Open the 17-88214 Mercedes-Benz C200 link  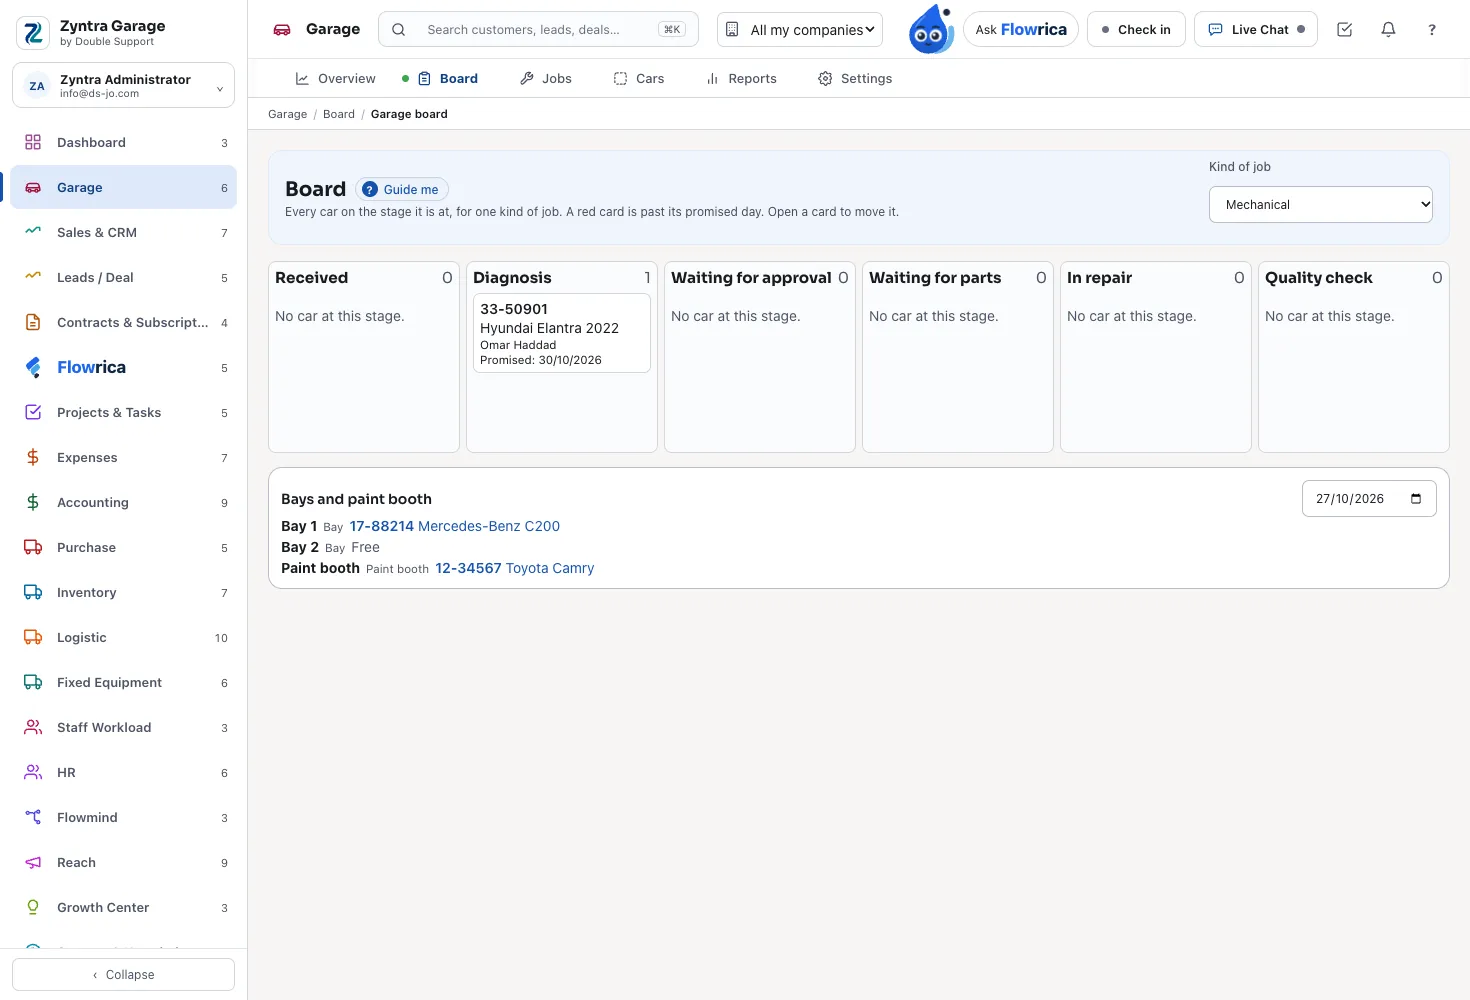[x=454, y=526]
